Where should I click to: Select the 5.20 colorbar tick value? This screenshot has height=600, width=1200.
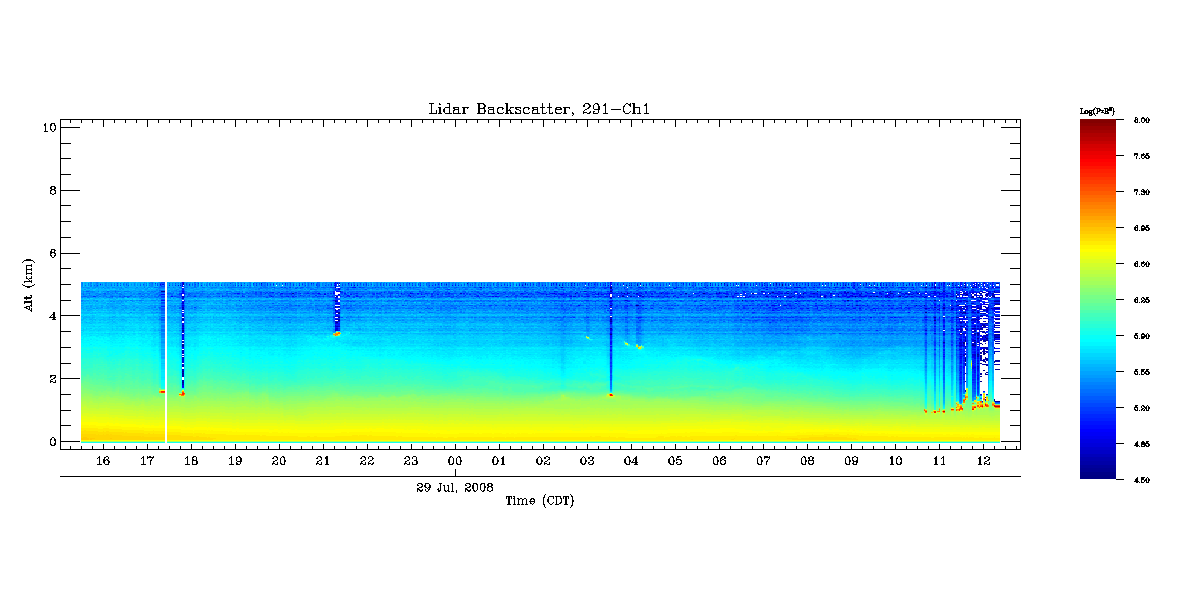[1142, 408]
